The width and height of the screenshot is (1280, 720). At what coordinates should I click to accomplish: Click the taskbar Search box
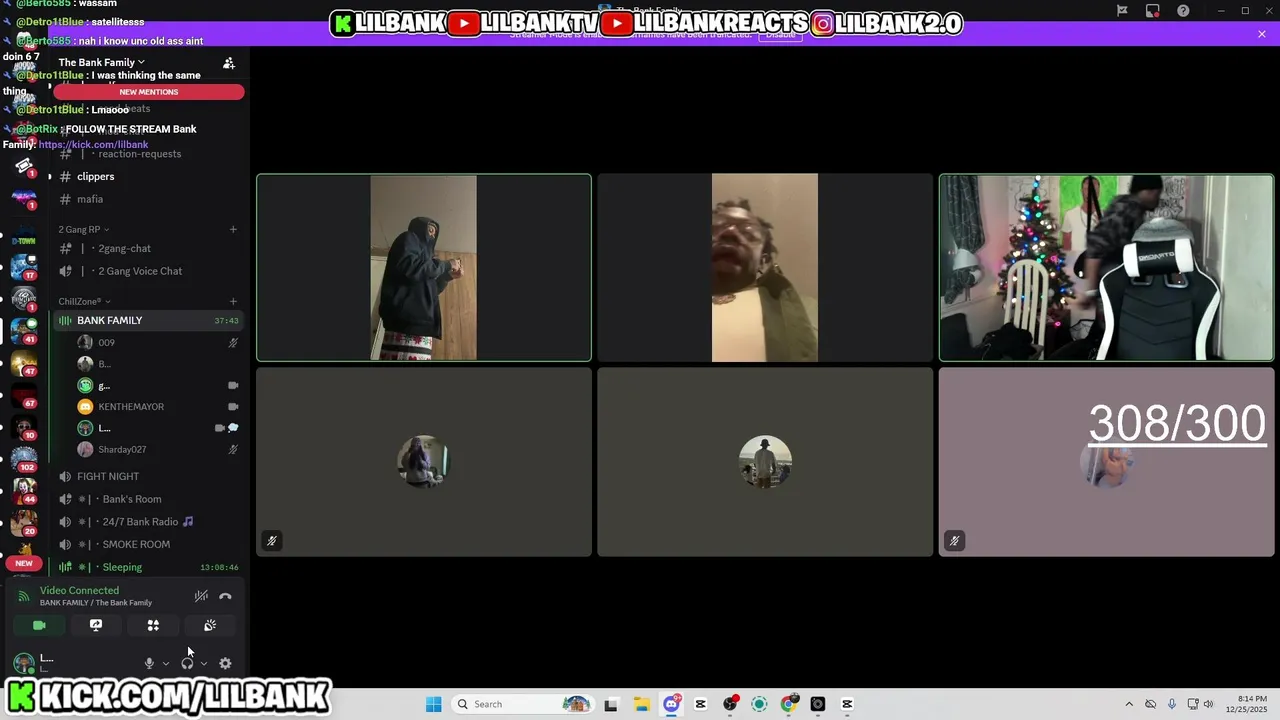point(522,704)
